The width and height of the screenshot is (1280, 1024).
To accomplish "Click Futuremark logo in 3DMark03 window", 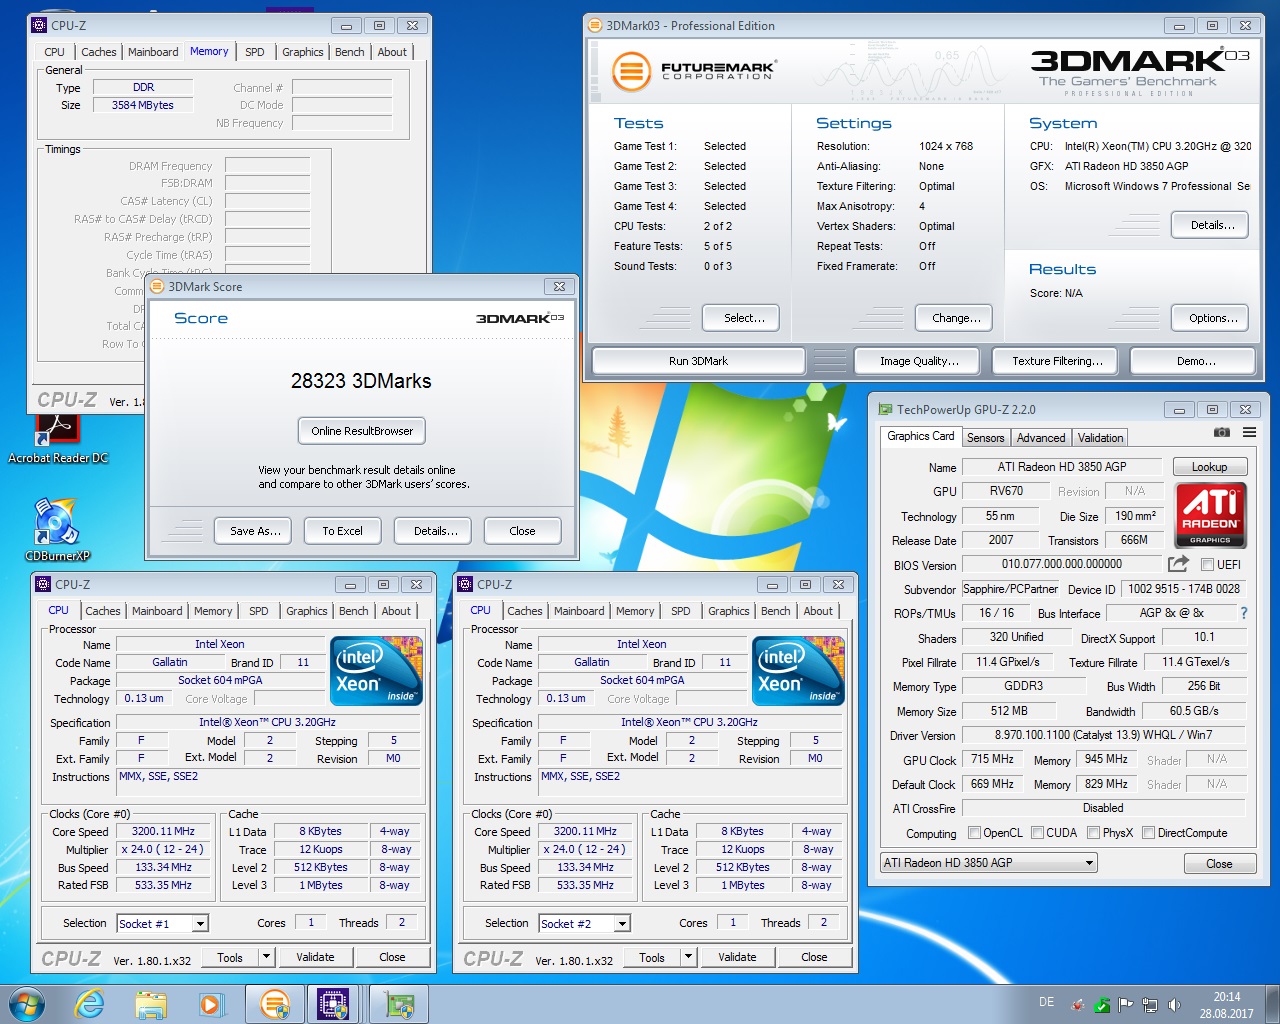I will pos(694,70).
